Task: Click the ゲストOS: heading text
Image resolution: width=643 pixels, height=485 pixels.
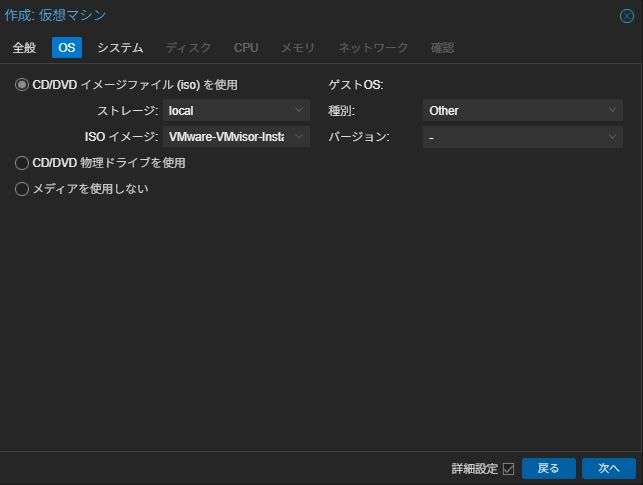Action: point(356,85)
